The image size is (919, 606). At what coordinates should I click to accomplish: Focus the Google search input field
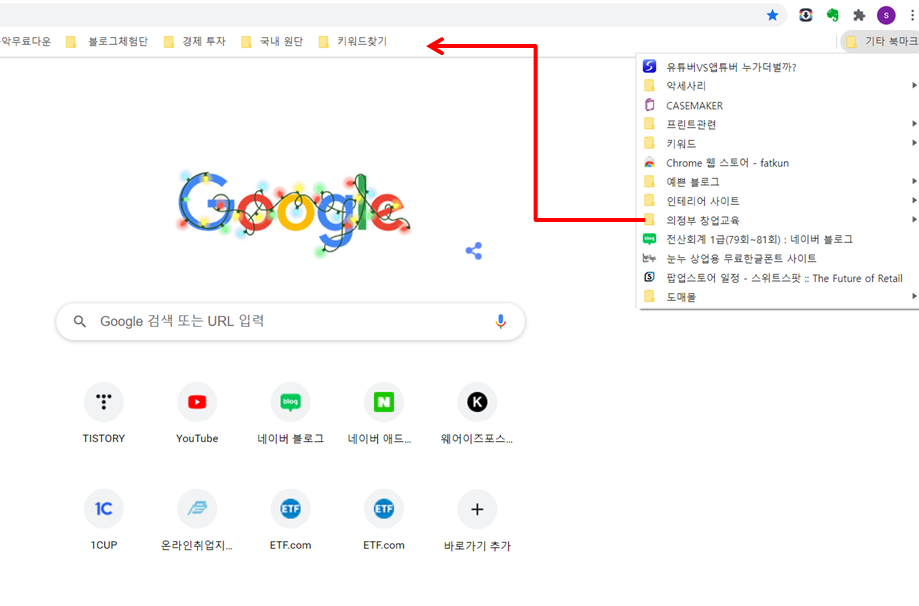coord(290,321)
